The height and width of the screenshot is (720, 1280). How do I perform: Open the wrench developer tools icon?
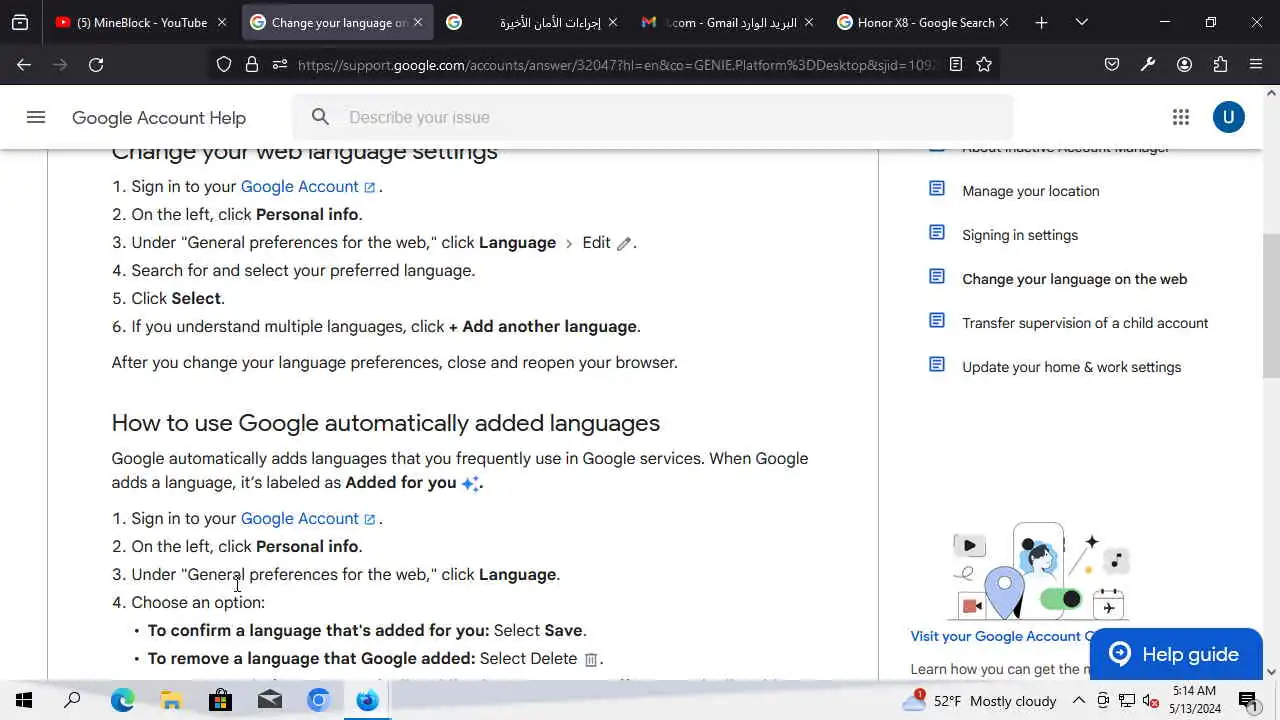(1148, 64)
